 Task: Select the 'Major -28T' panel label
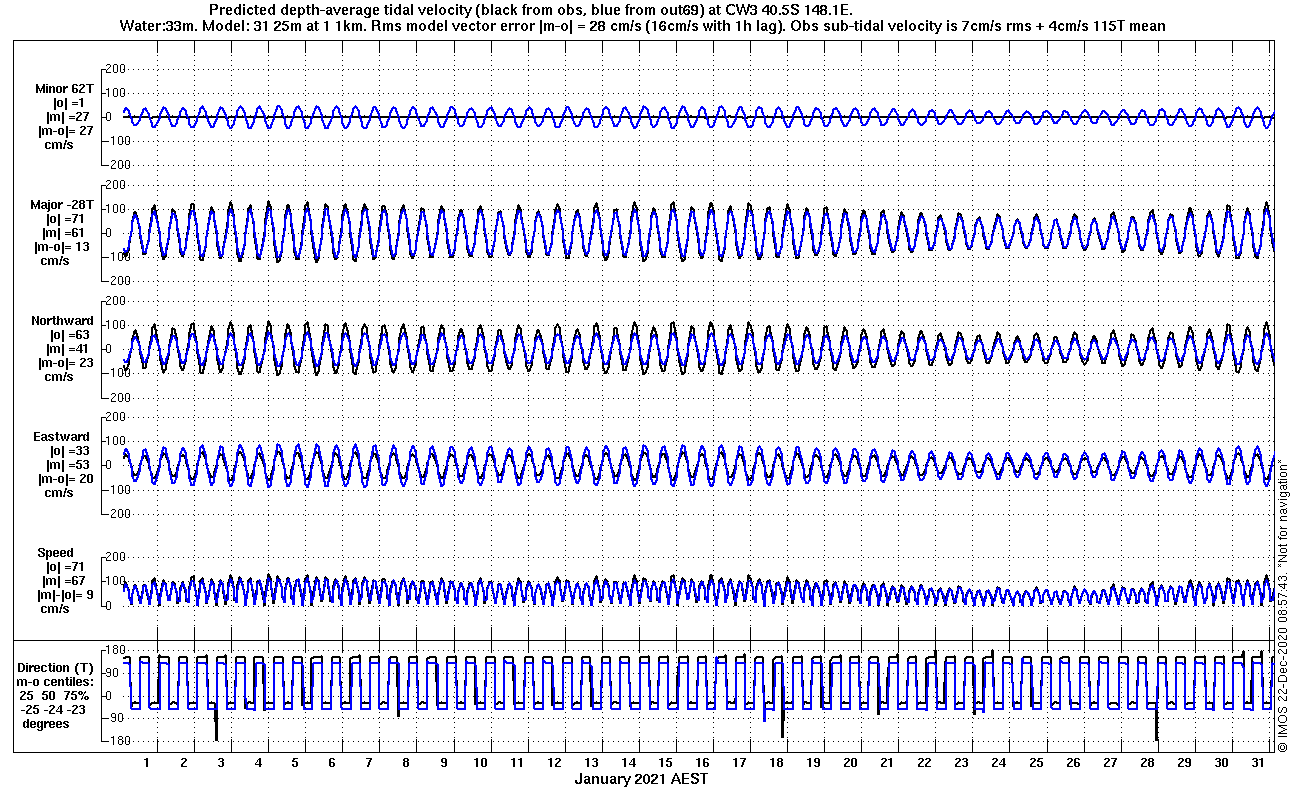tap(61, 205)
